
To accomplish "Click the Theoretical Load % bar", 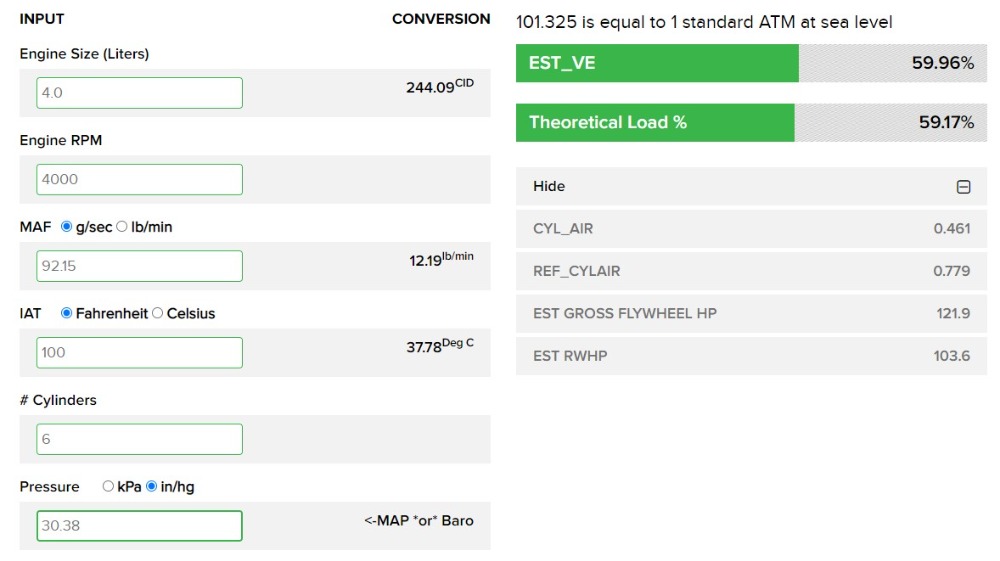I will pyautogui.click(x=655, y=122).
